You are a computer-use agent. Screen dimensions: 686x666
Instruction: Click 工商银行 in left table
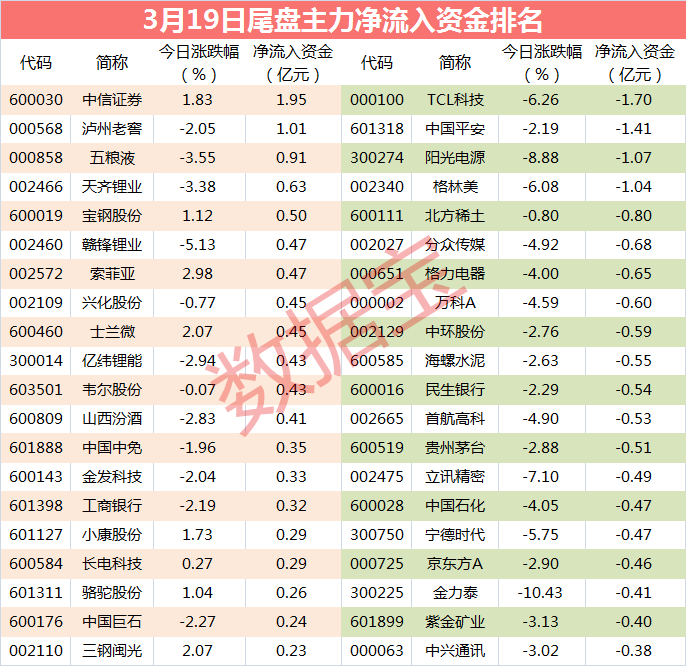112,506
